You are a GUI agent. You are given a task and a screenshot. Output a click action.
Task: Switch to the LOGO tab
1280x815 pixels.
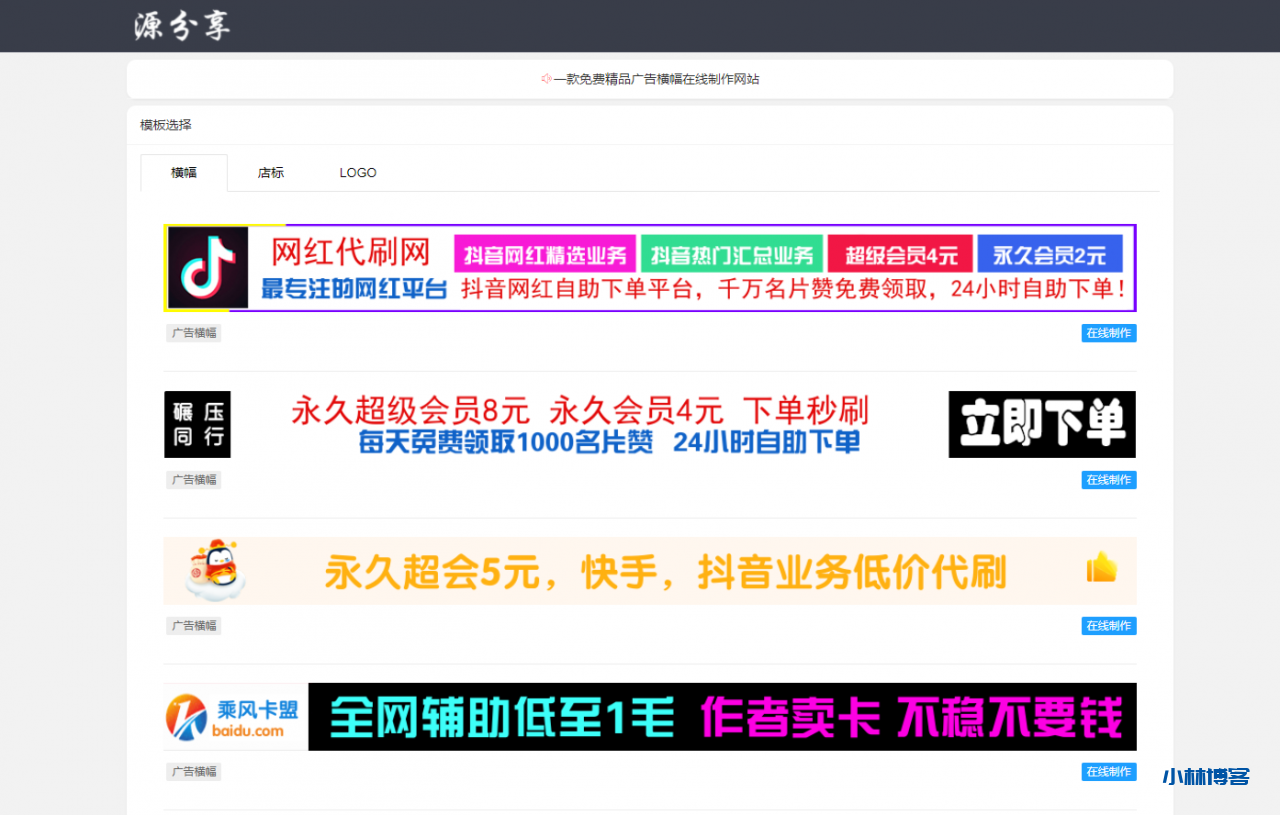357,172
